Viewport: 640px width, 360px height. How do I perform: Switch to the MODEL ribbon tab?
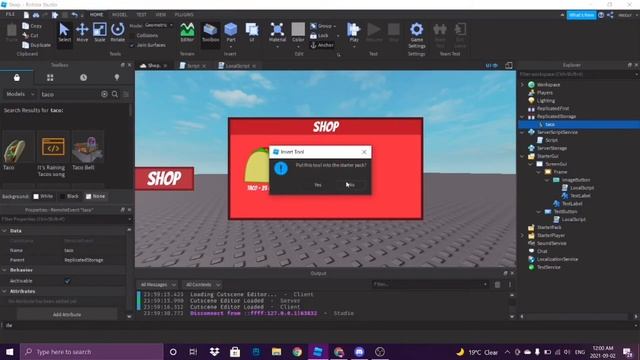(120, 14)
